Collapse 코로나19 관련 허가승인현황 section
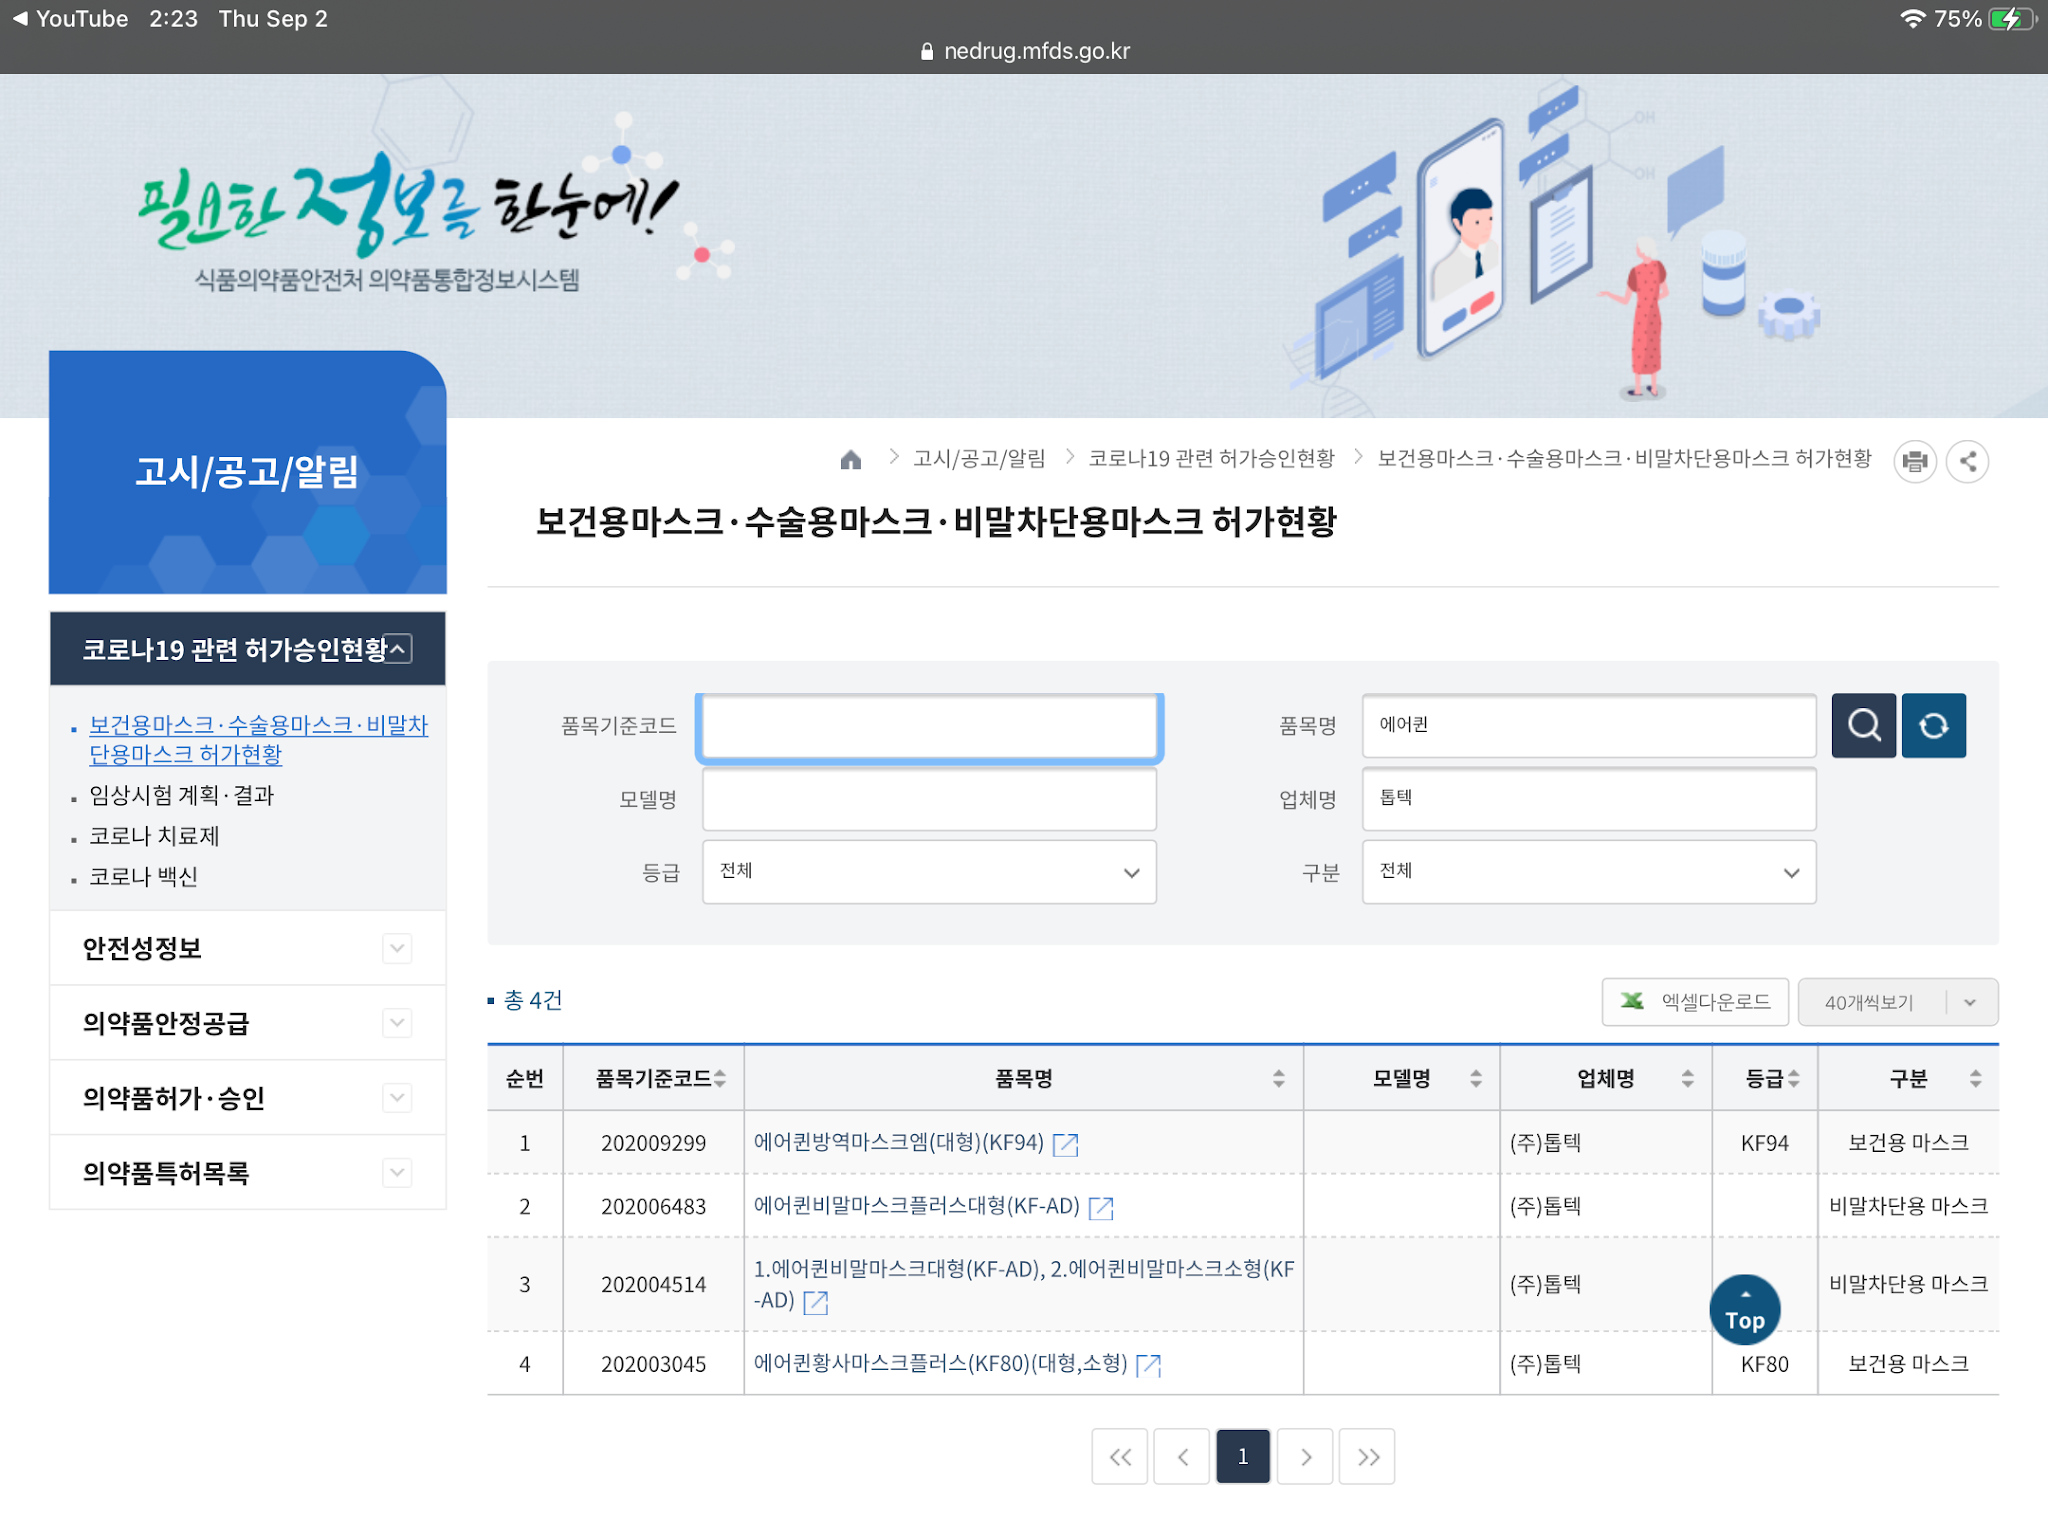 (x=398, y=649)
